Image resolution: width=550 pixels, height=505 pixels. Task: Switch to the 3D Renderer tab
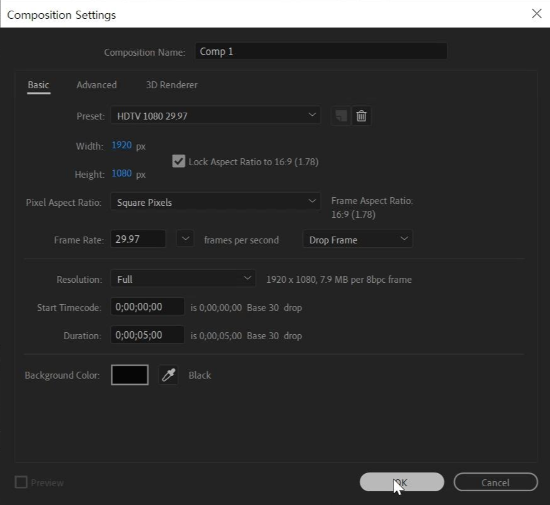(172, 85)
